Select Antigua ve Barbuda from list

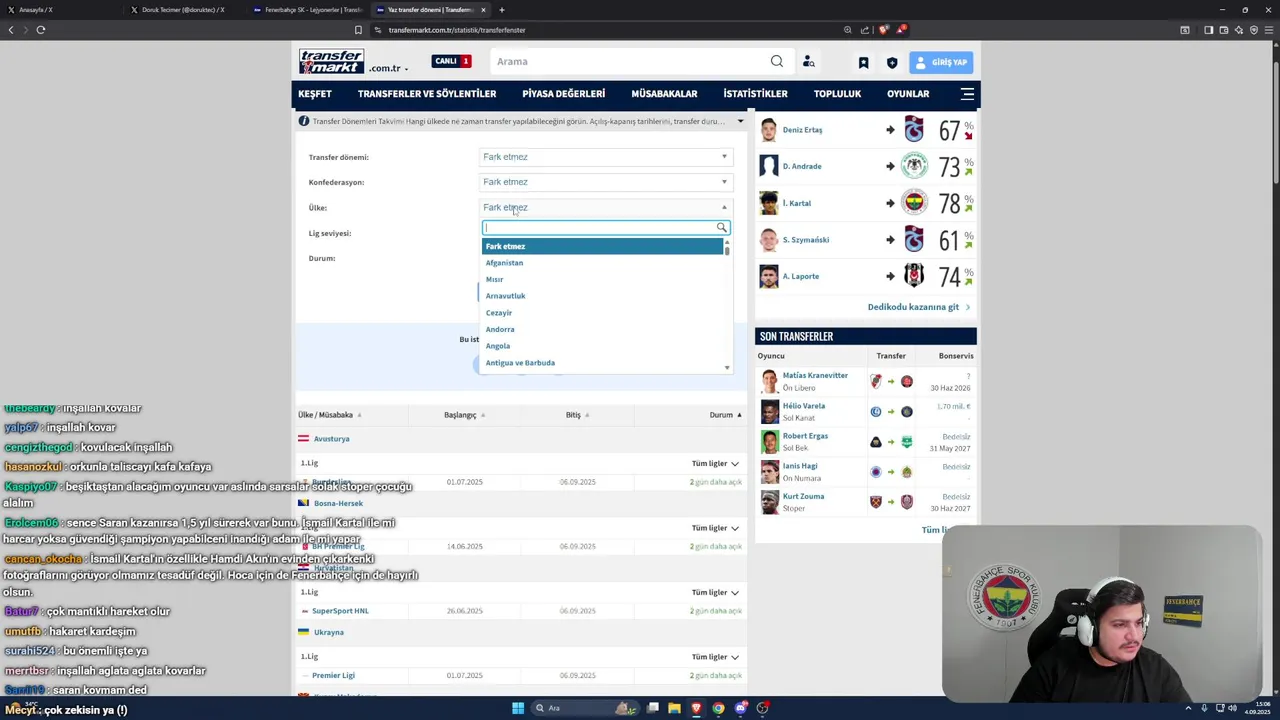[x=603, y=363]
